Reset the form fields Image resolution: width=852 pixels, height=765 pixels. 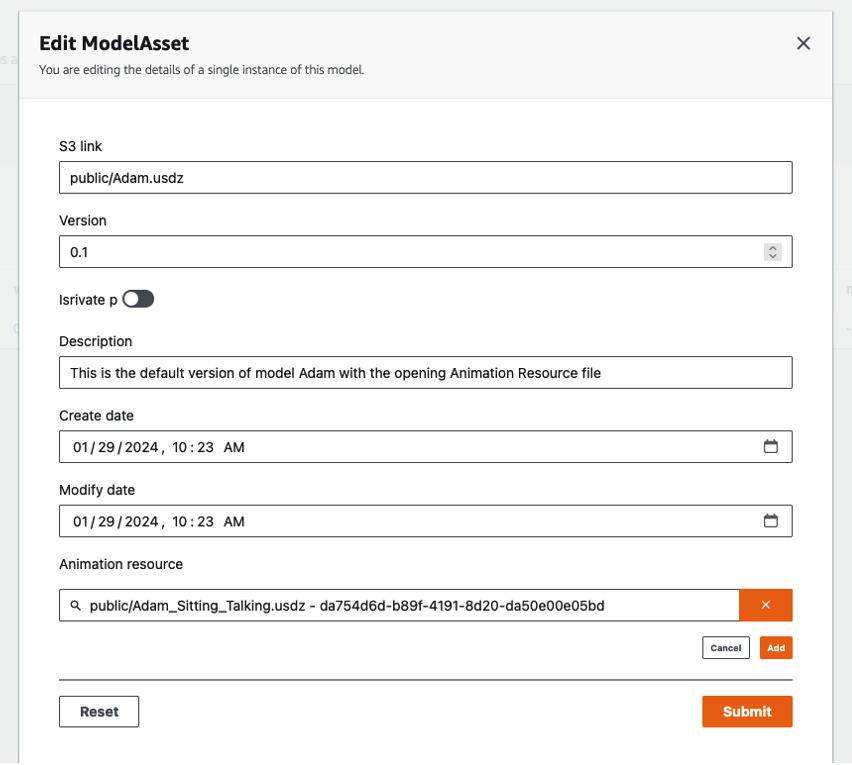(99, 712)
